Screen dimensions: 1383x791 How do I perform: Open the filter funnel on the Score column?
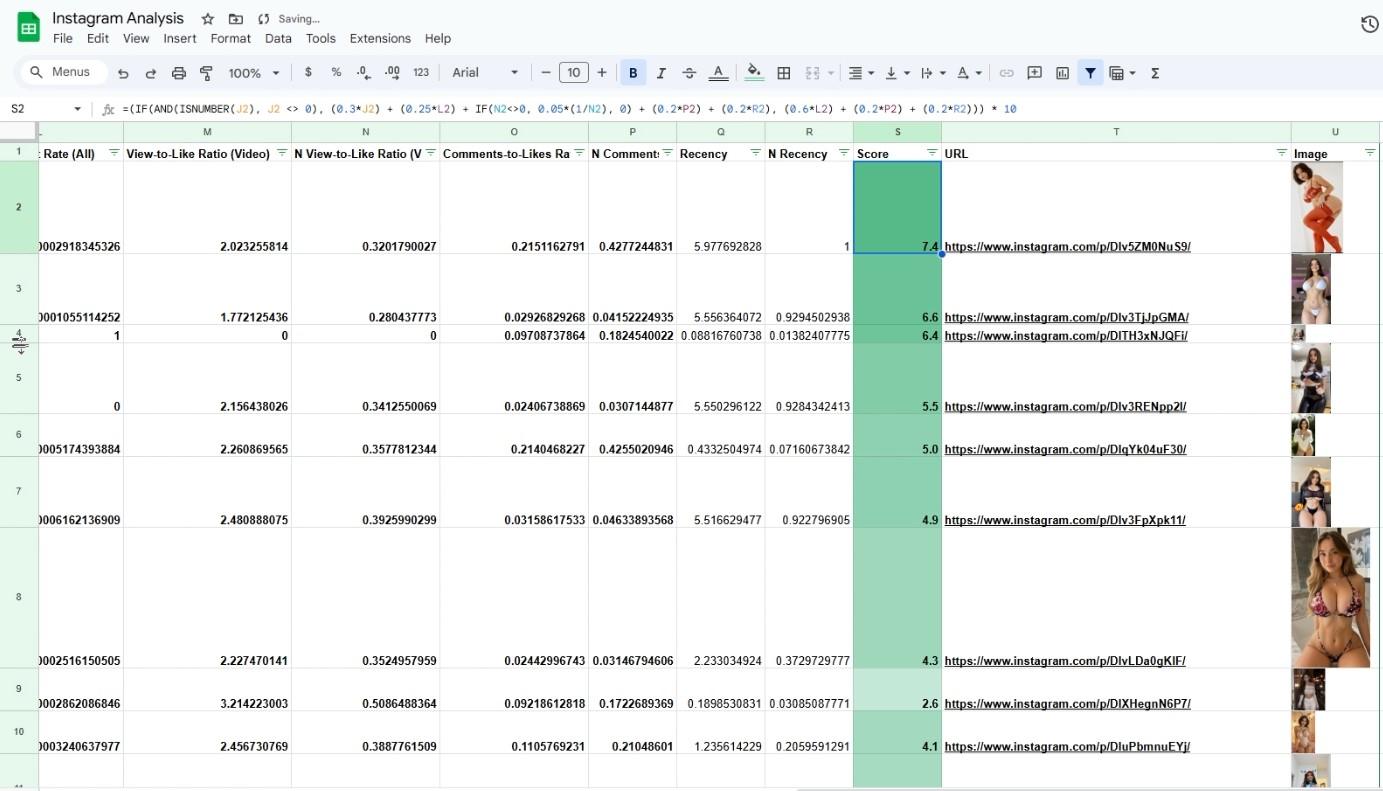931,153
